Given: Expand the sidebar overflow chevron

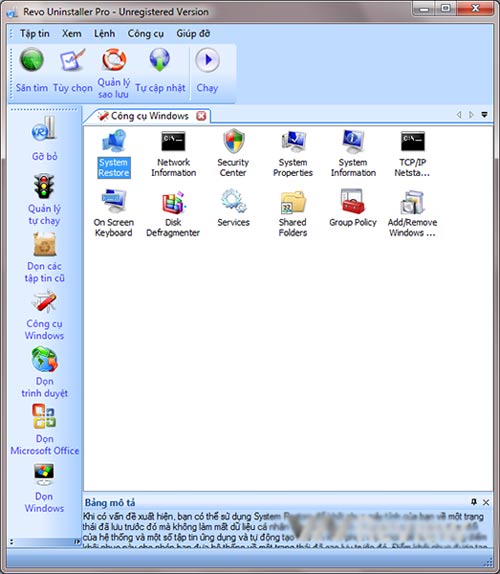Looking at the screenshot, I should click(x=77, y=541).
